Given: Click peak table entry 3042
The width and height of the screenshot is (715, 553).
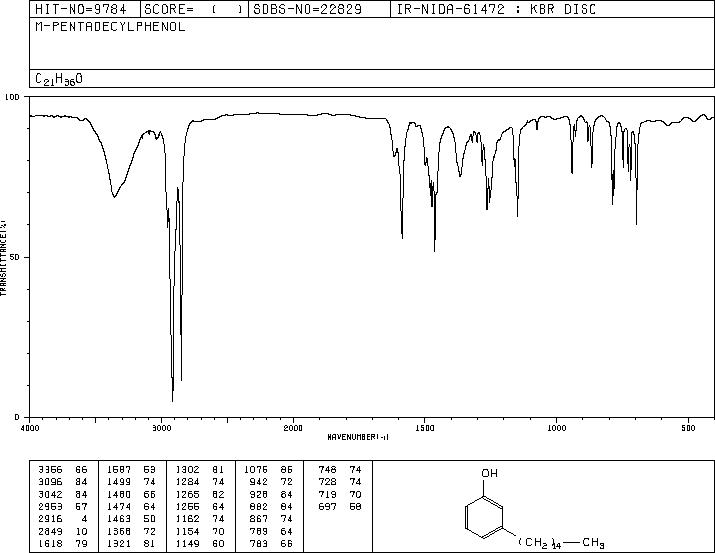Looking at the screenshot, I should point(51,494).
